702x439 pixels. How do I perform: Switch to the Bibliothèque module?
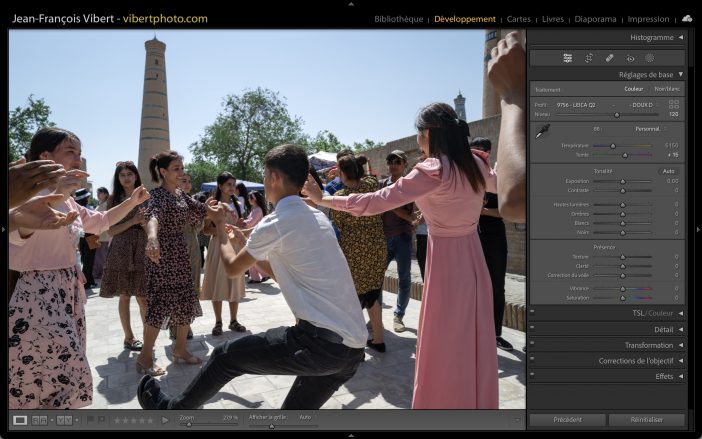[398, 19]
